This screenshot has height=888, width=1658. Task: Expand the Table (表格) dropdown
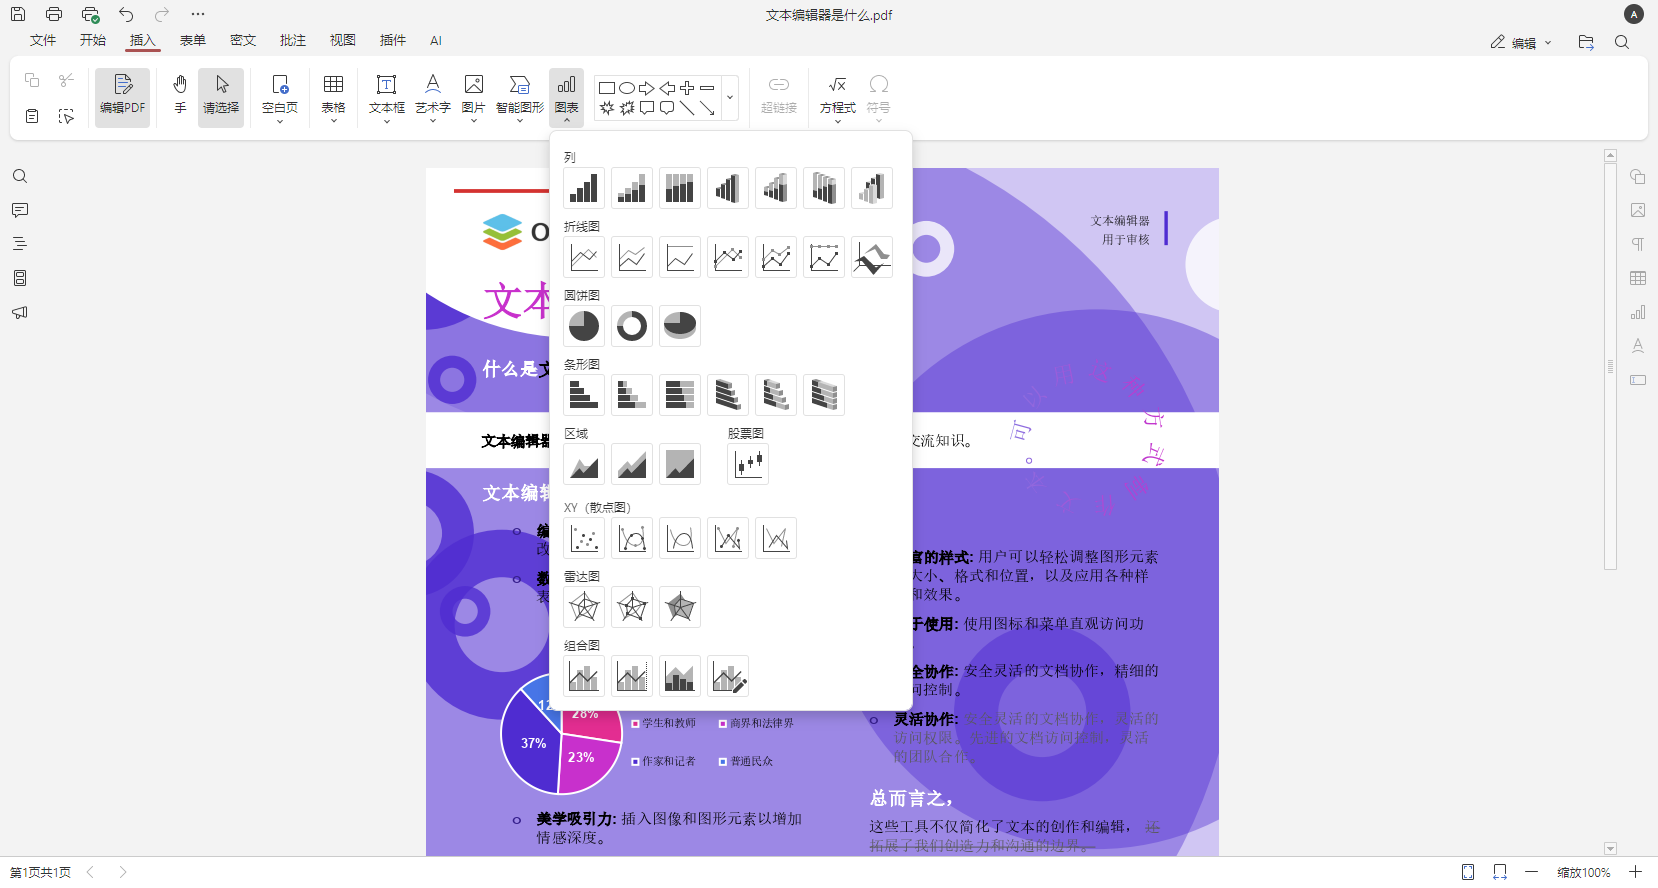click(333, 120)
